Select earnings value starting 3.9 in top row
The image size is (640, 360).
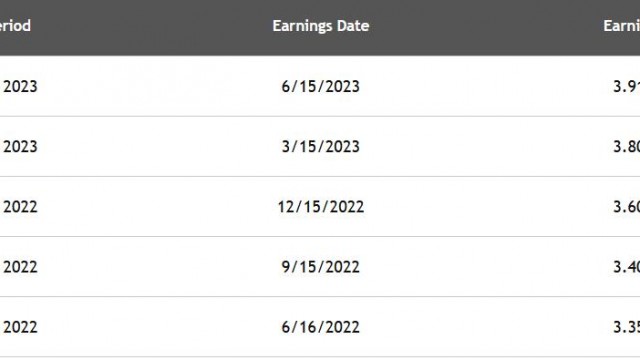pyautogui.click(x=627, y=87)
